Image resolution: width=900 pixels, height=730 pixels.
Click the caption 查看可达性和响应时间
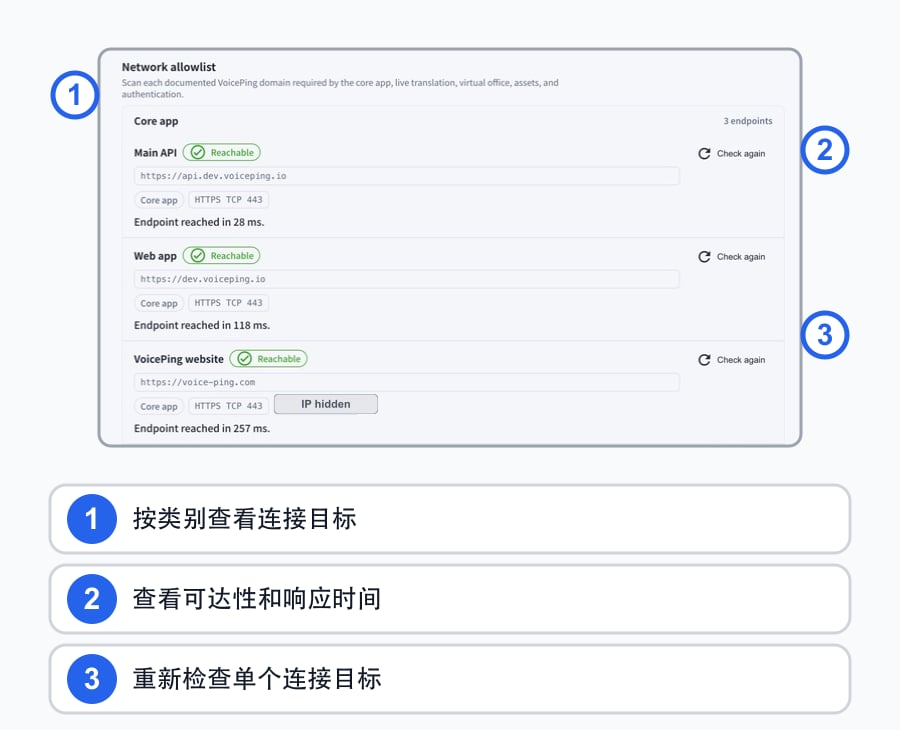[257, 599]
